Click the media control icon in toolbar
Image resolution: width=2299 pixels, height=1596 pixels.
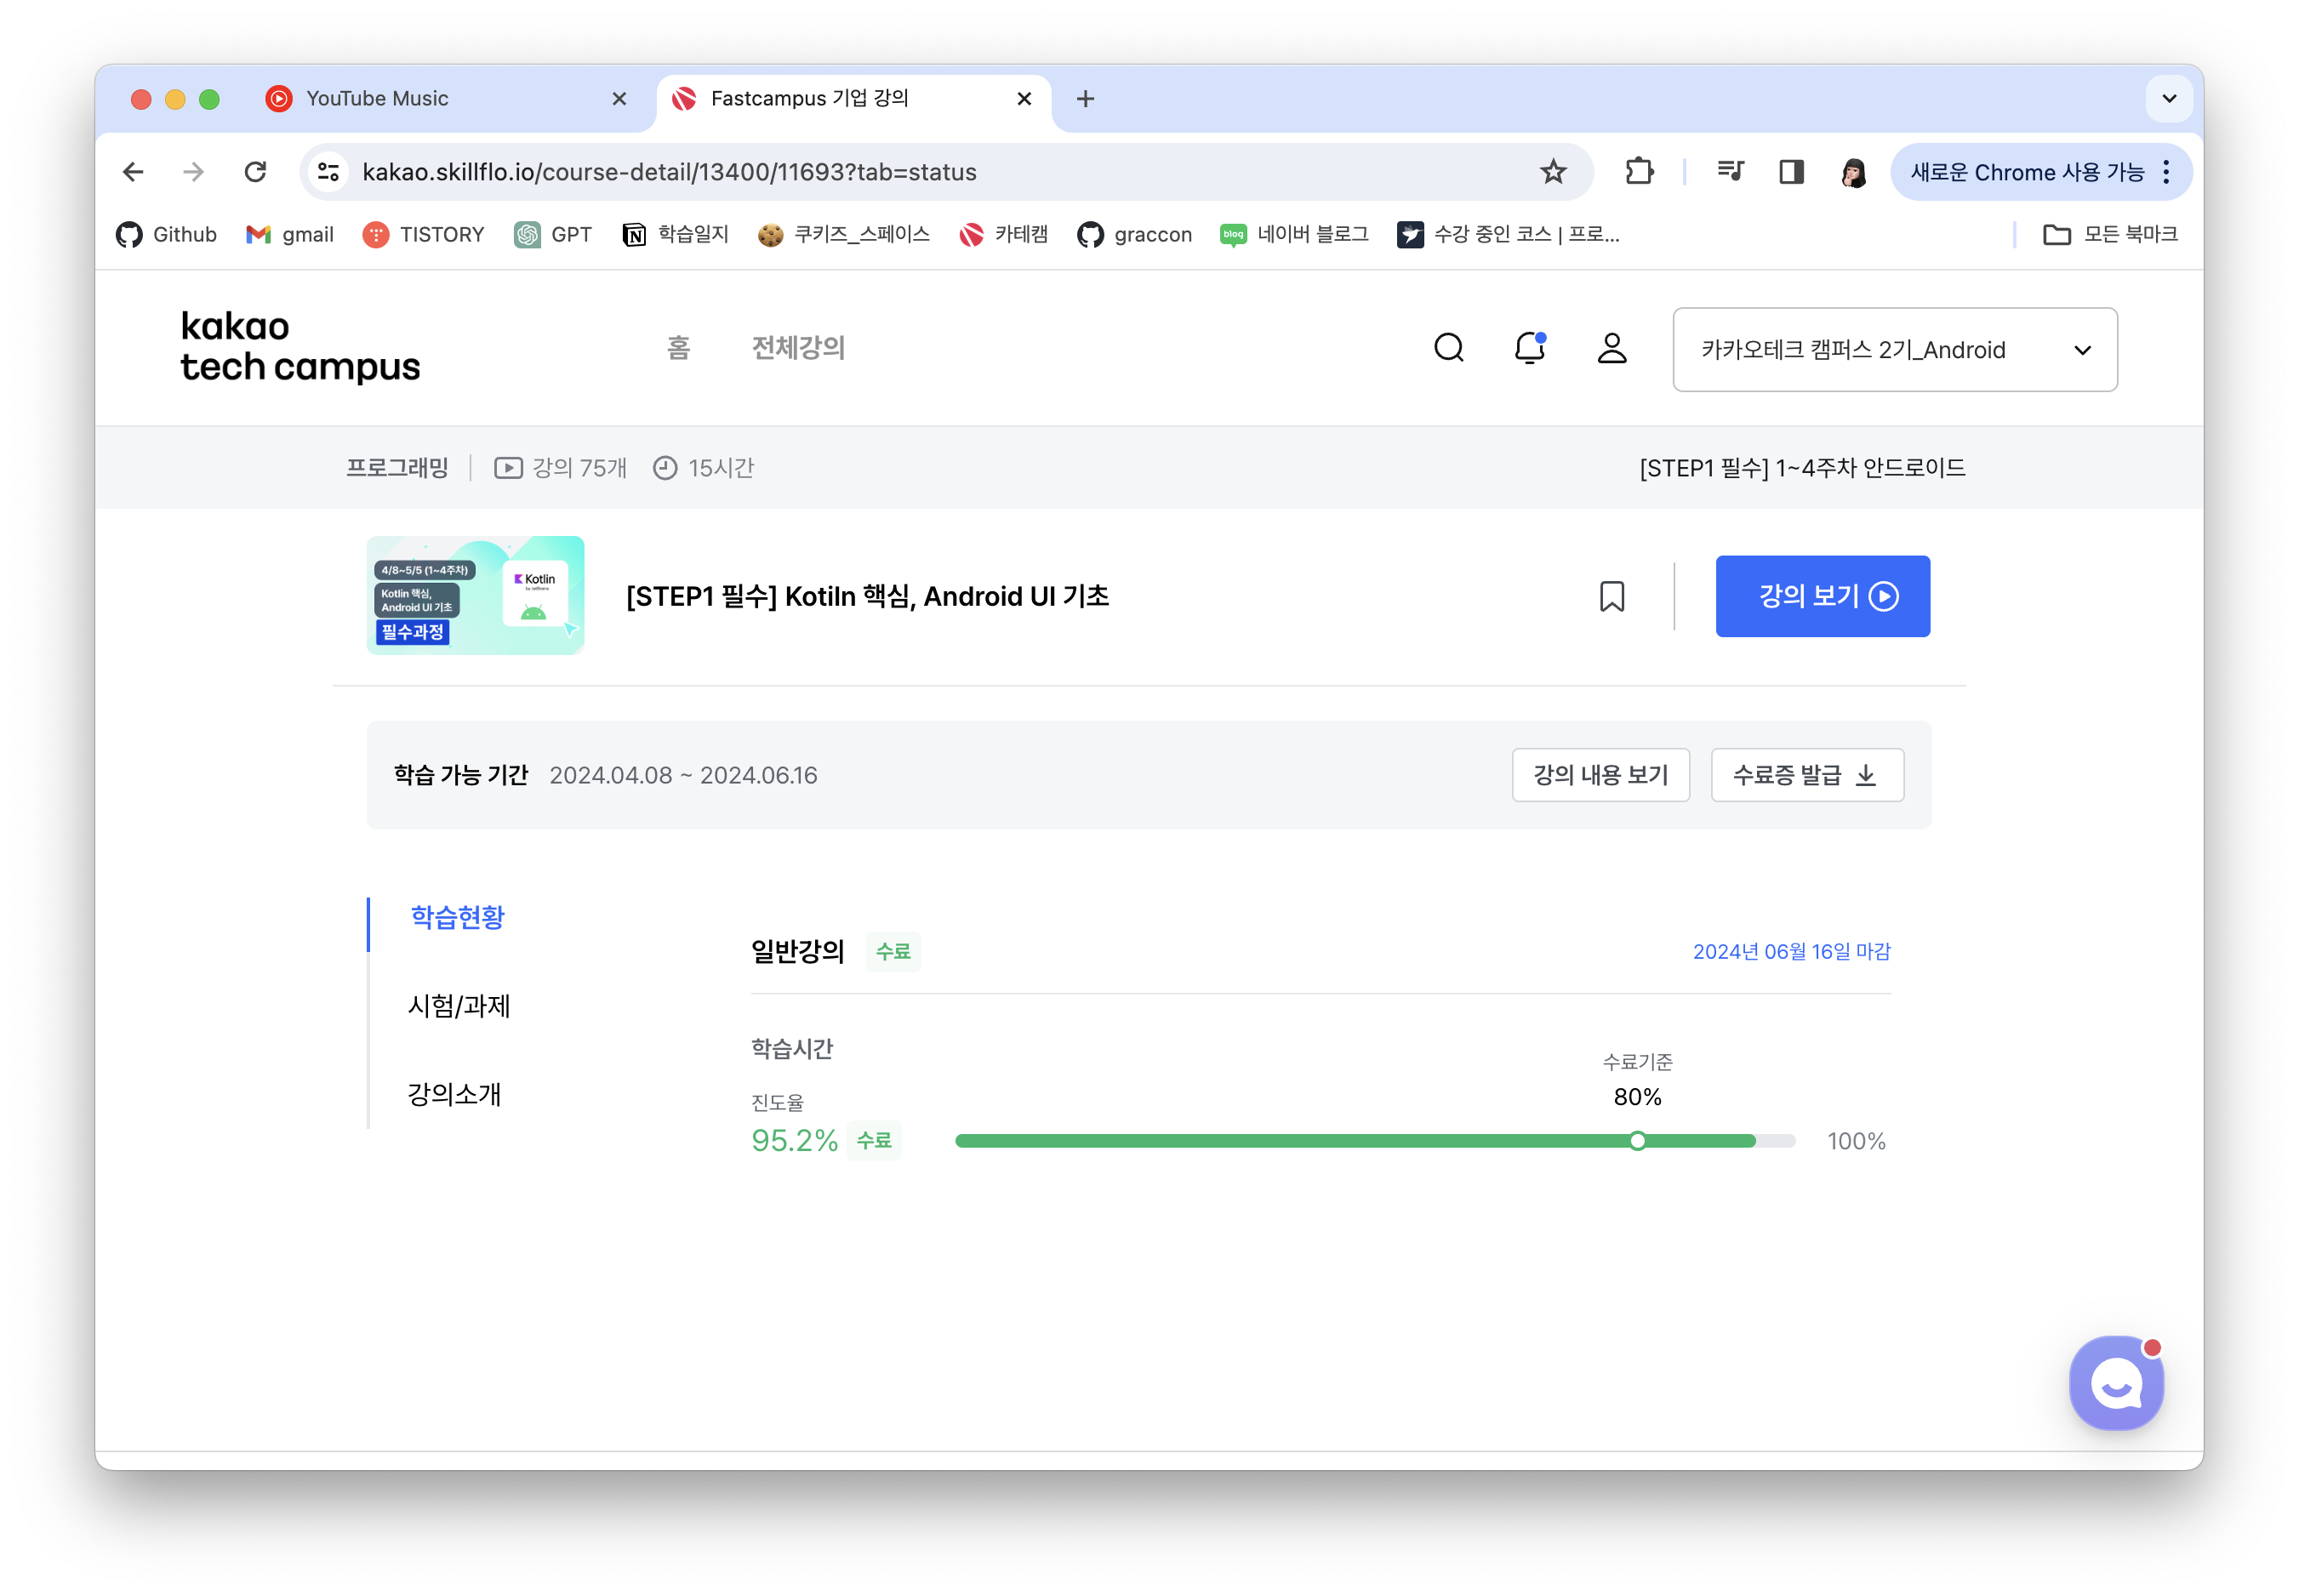click(x=1730, y=172)
